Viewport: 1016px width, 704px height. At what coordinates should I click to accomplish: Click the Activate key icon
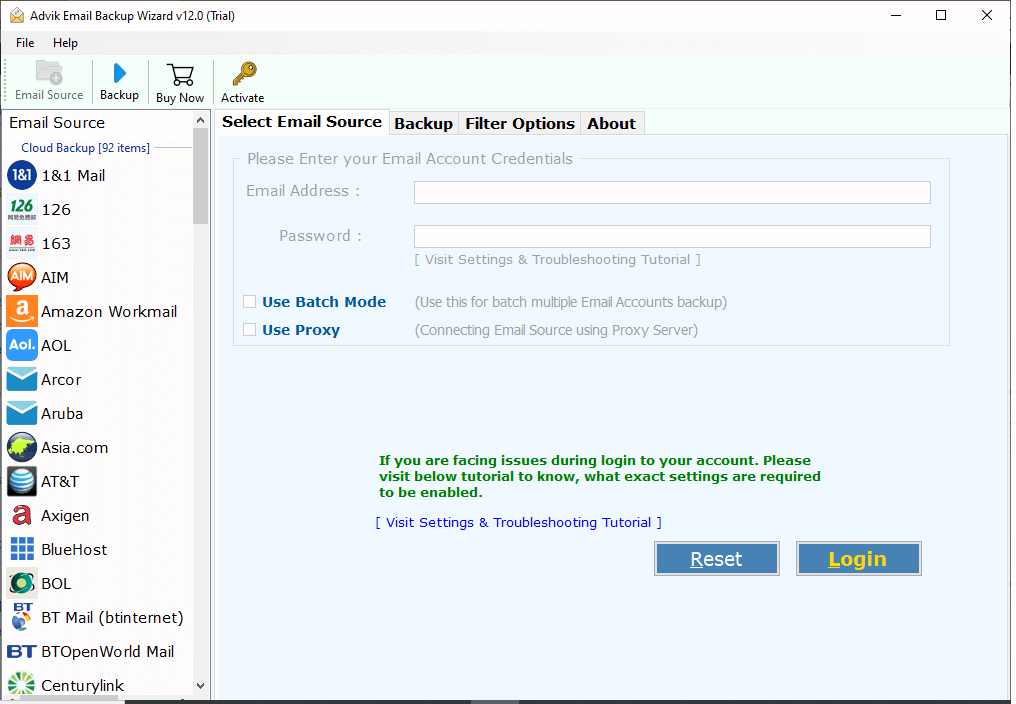click(x=244, y=74)
